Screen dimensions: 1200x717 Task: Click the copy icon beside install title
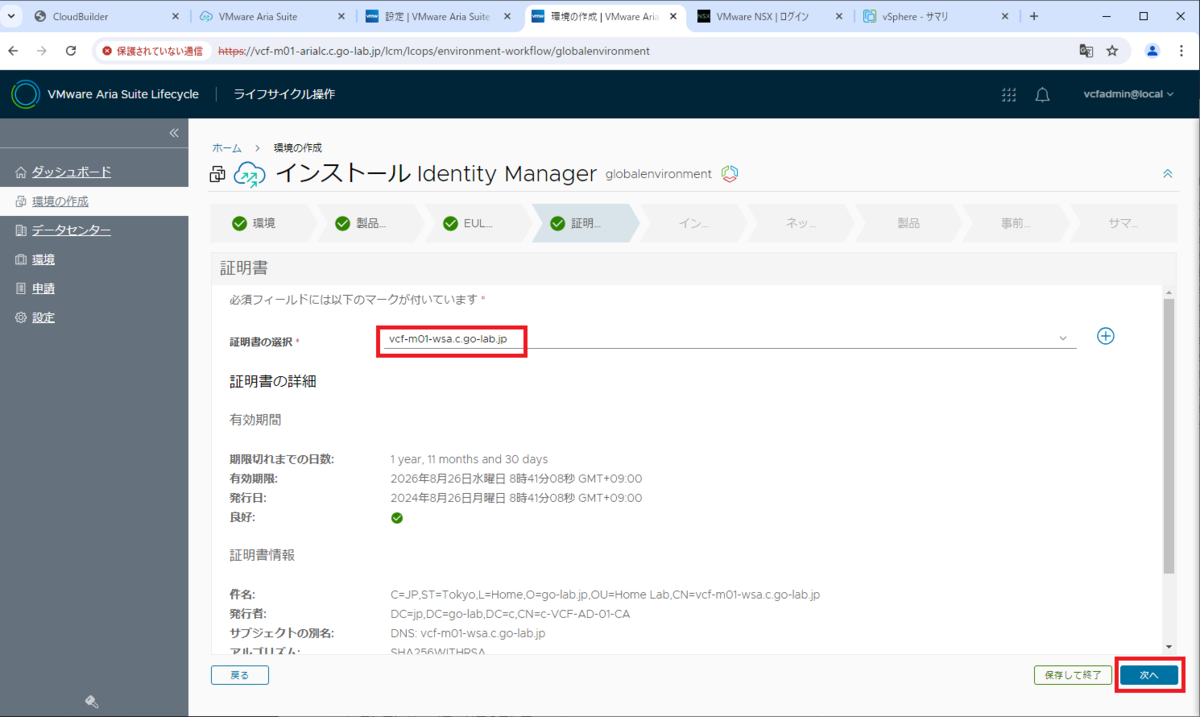click(217, 174)
